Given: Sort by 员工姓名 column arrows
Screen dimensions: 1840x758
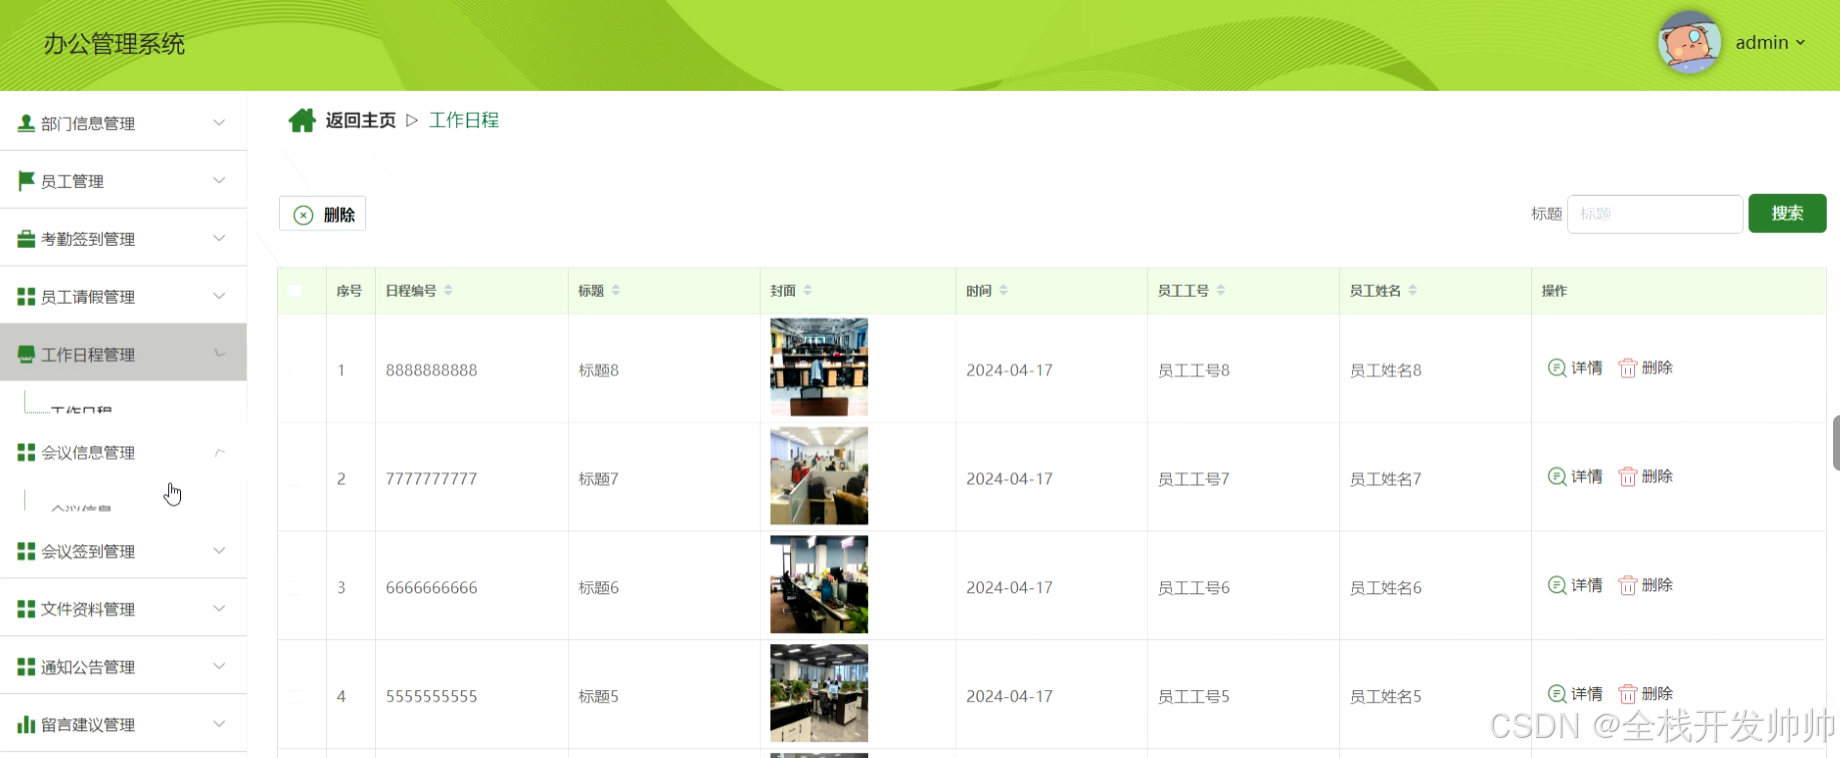Looking at the screenshot, I should [x=1413, y=290].
